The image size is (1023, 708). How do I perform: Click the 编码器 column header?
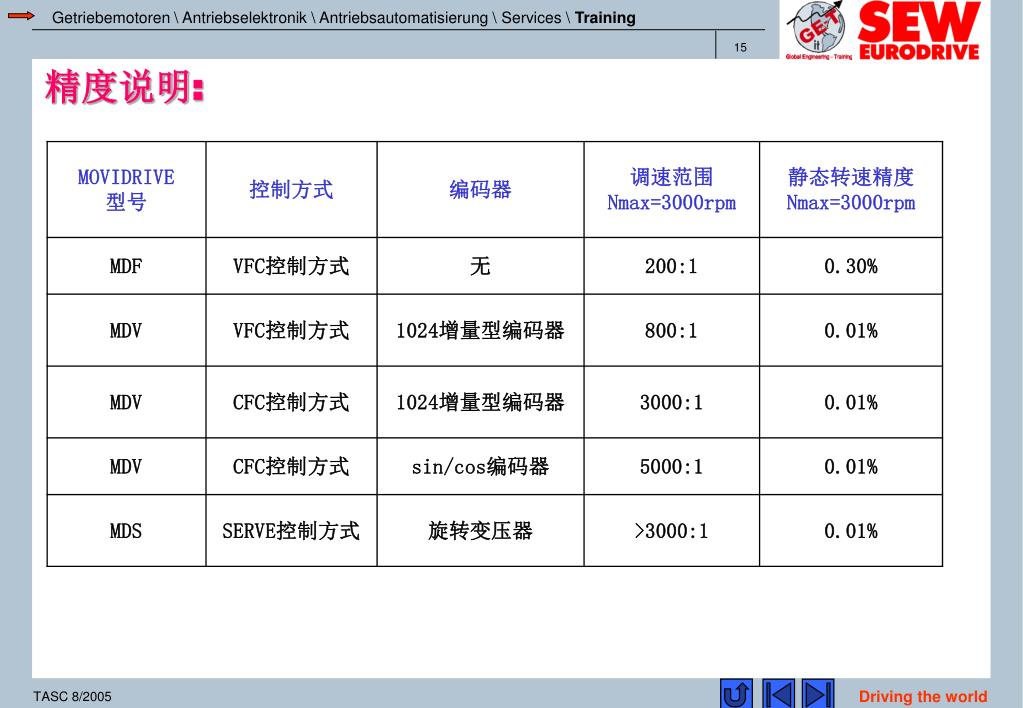click(480, 189)
